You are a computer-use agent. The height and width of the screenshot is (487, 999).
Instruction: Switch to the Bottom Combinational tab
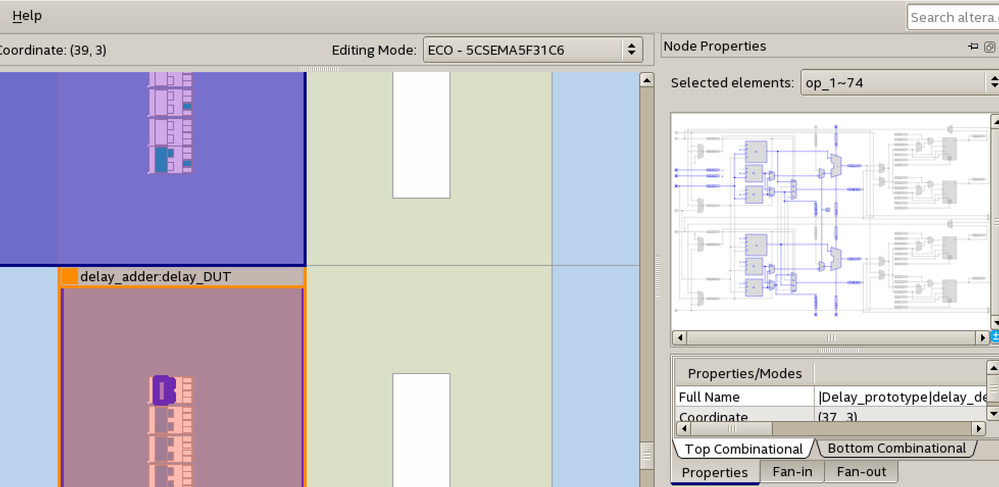[x=896, y=448]
